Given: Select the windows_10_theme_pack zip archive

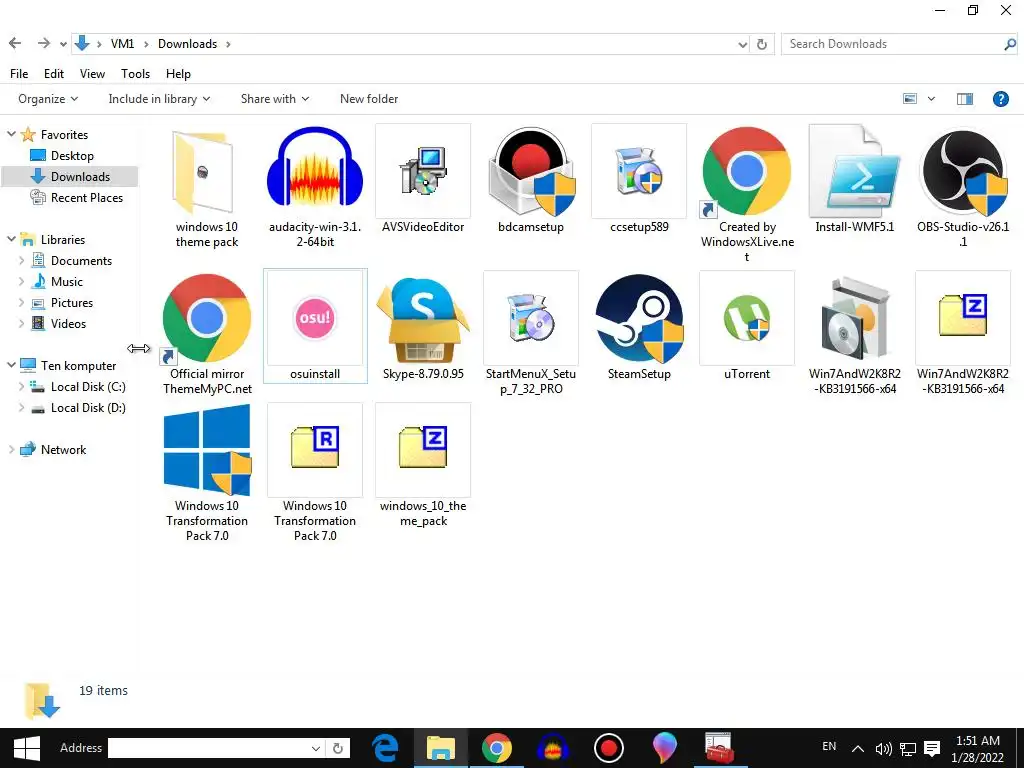Looking at the screenshot, I should [x=423, y=466].
